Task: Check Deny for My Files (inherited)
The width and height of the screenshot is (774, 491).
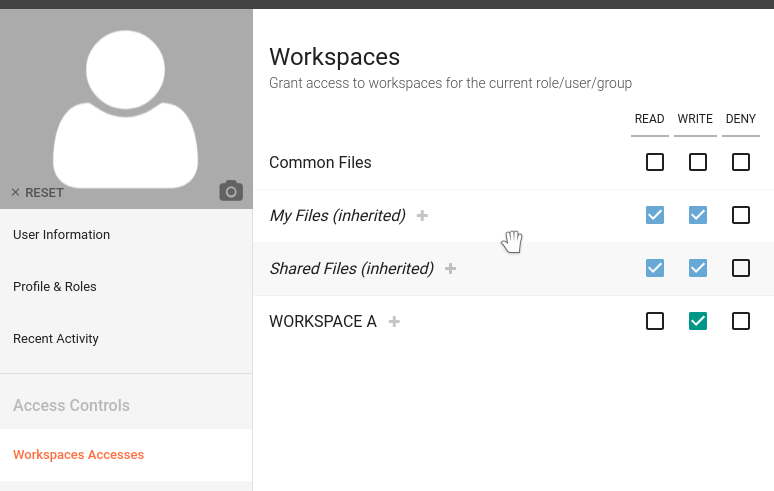Action: (x=740, y=215)
